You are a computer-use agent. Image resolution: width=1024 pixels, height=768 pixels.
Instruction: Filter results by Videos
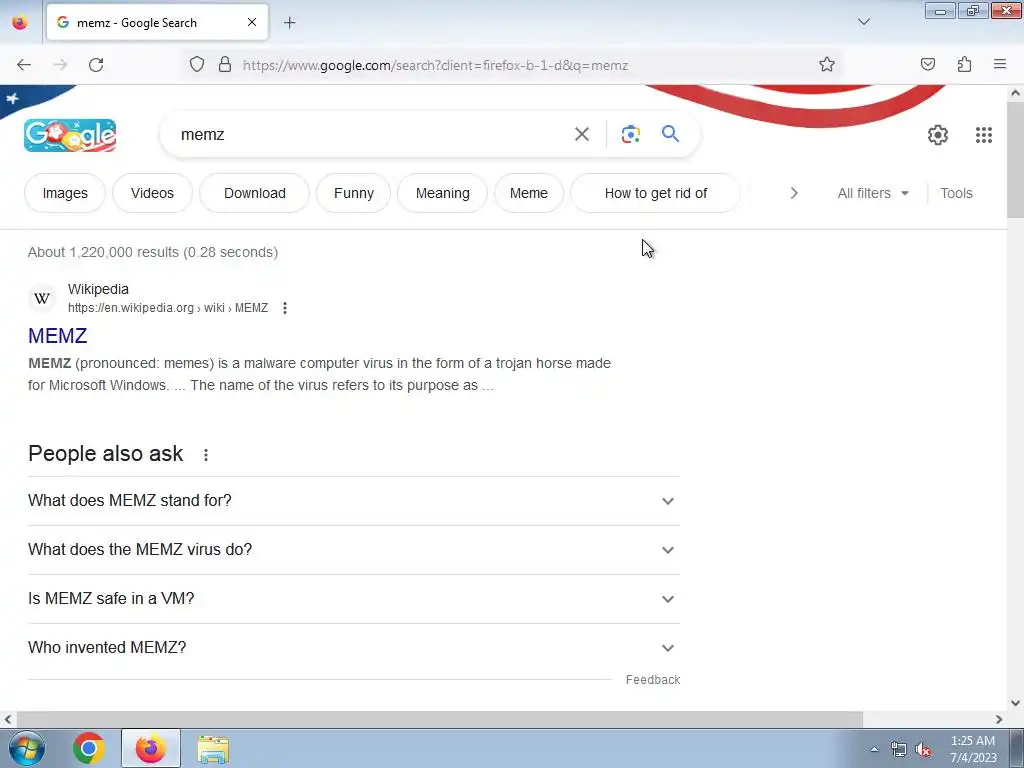pyautogui.click(x=152, y=193)
